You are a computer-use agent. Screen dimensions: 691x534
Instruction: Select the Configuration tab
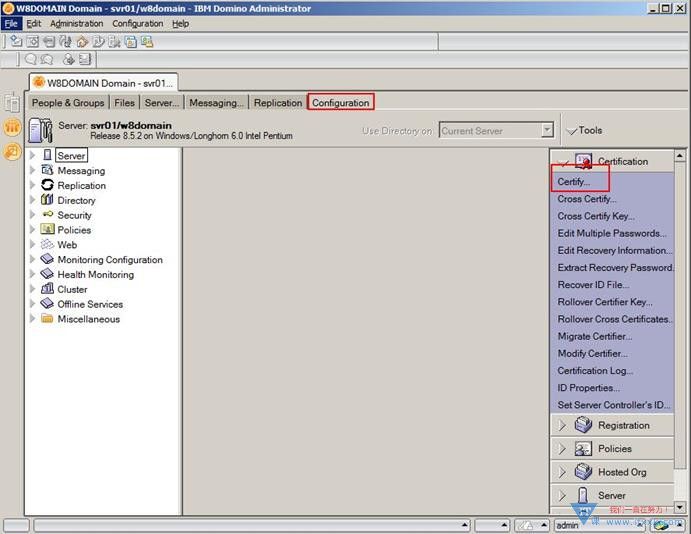pyautogui.click(x=341, y=103)
